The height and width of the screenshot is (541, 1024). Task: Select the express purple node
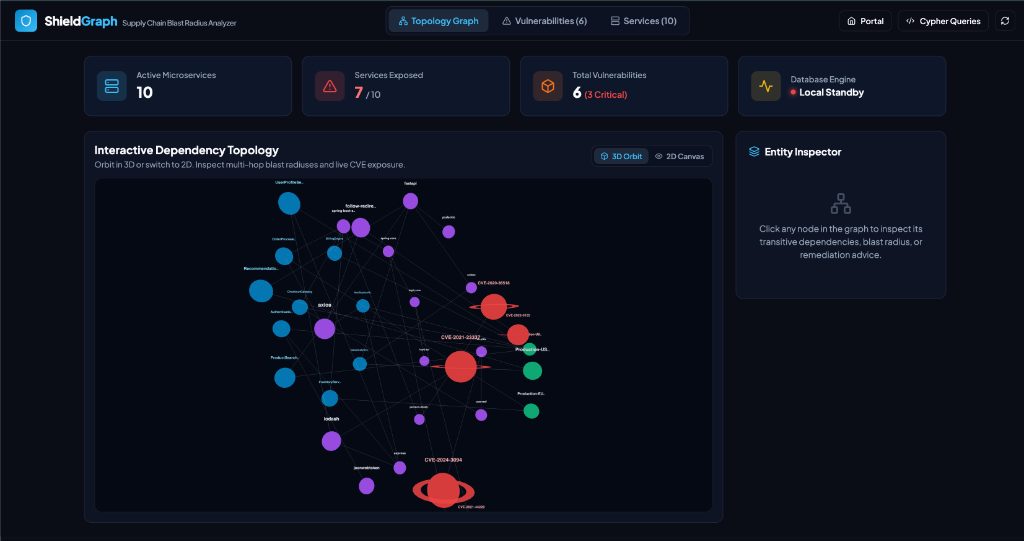pyautogui.click(x=400, y=468)
